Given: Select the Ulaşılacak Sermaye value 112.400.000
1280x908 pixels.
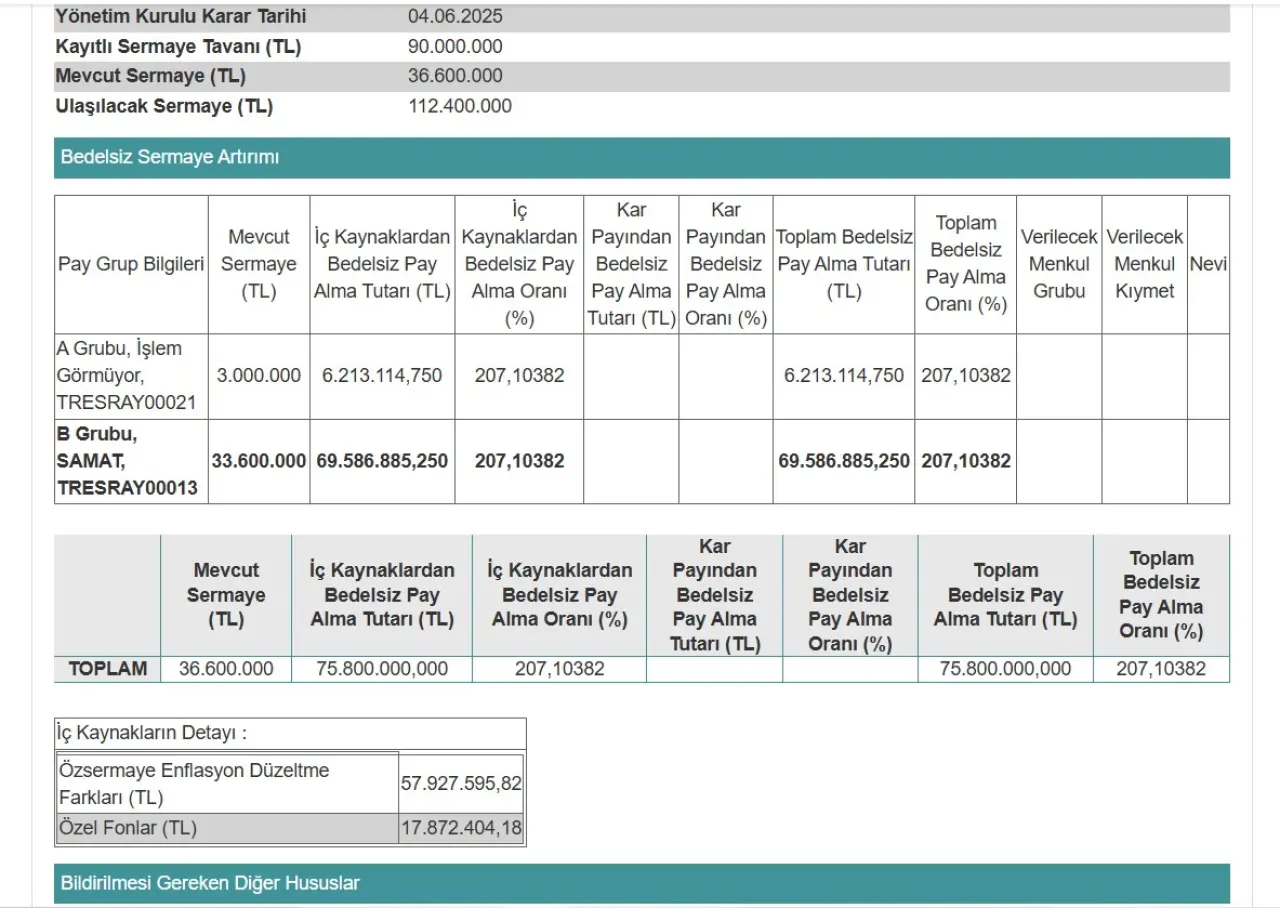Looking at the screenshot, I should click(460, 106).
